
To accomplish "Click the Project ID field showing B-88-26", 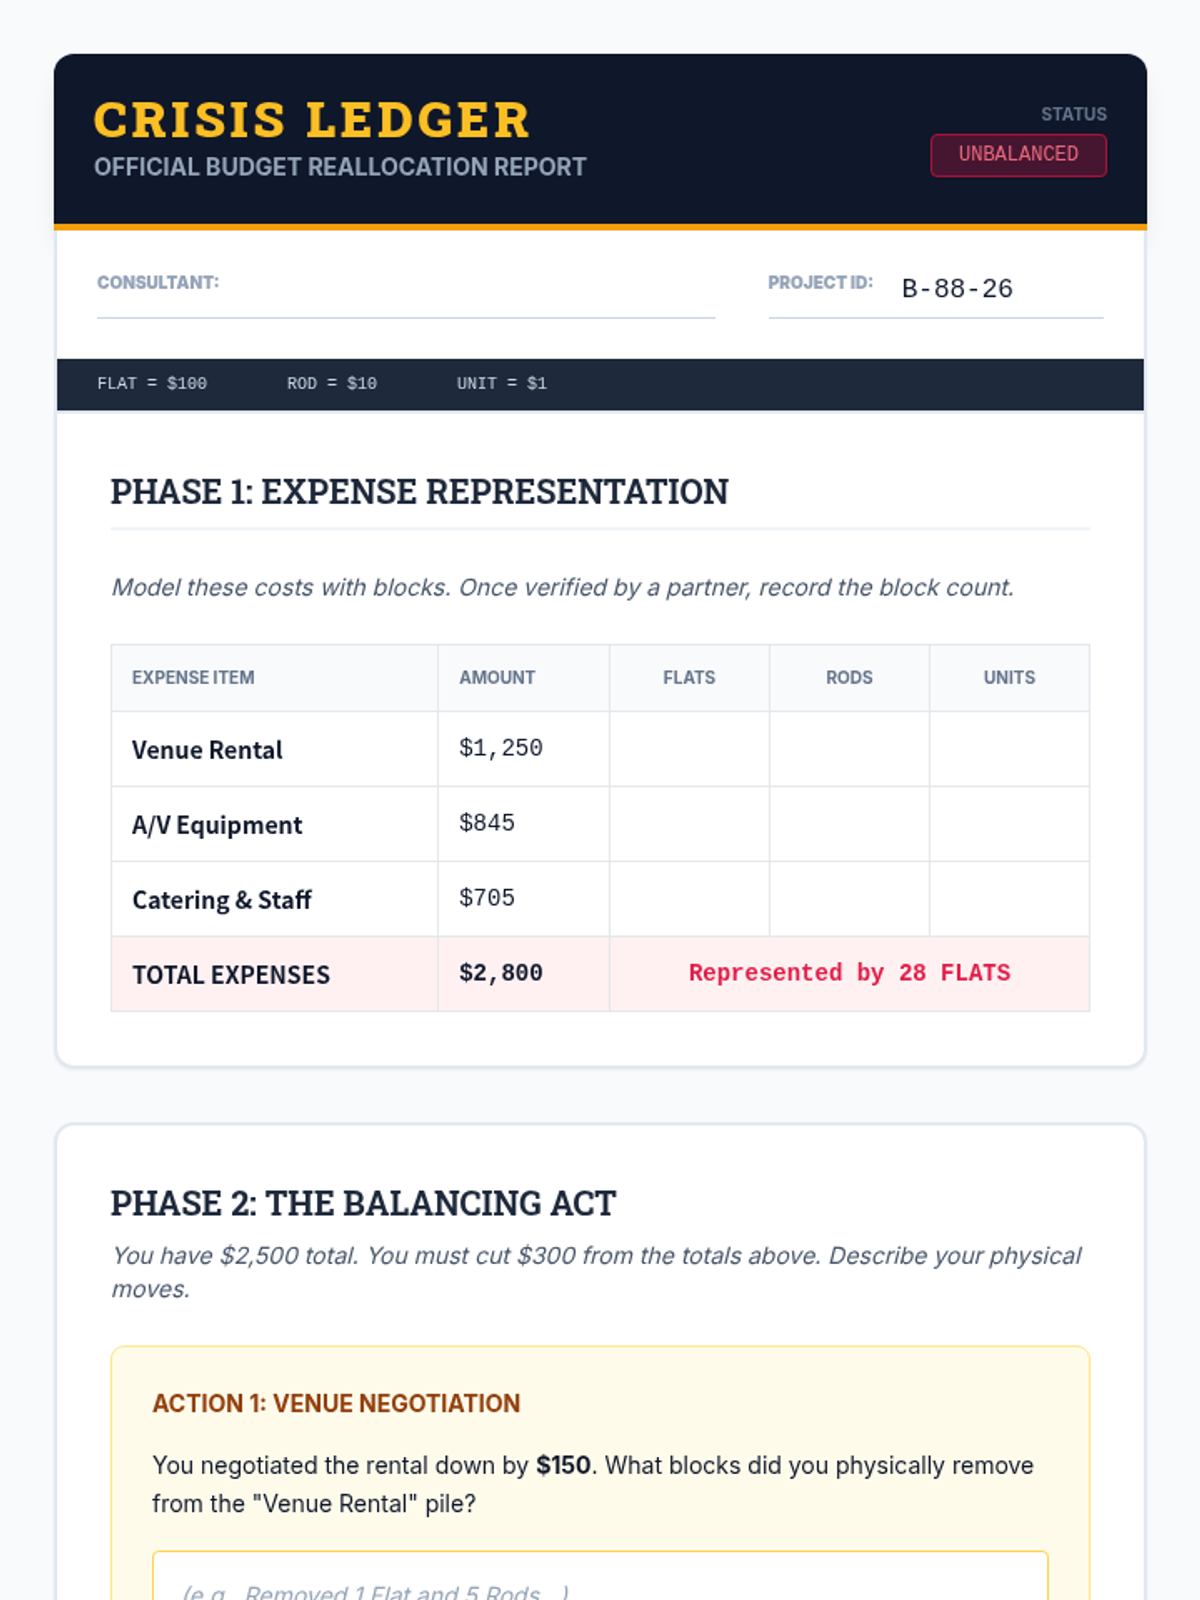I will point(1000,289).
